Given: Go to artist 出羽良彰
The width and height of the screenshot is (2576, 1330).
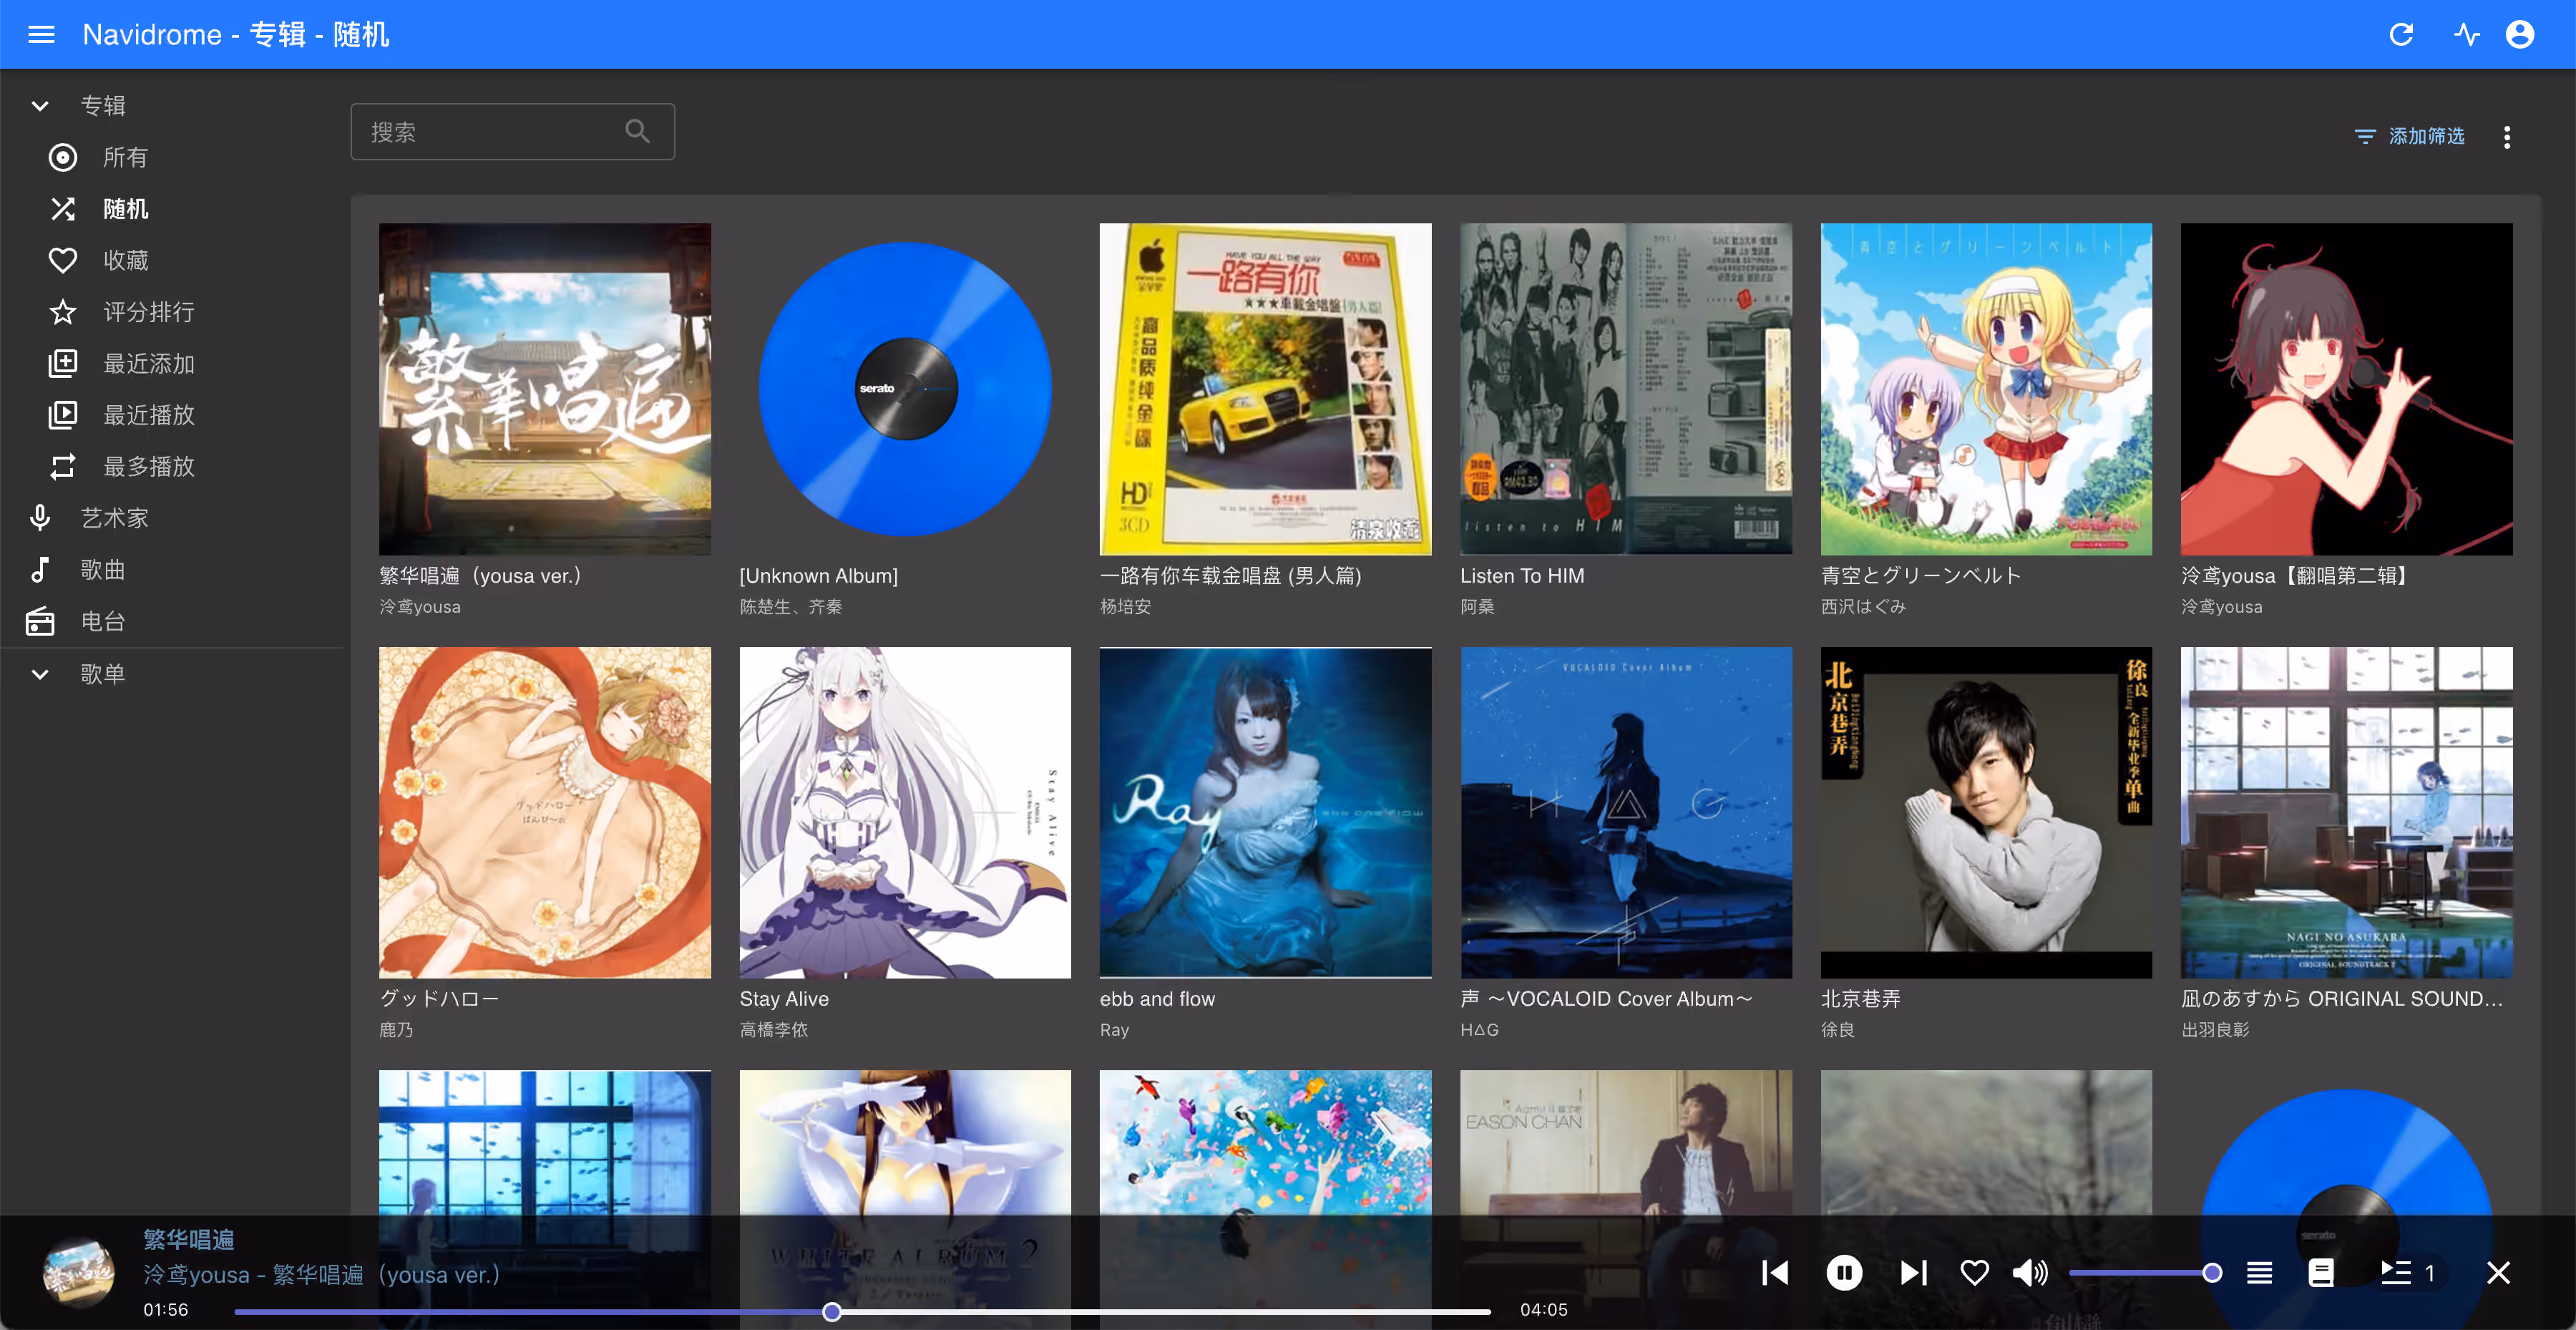Looking at the screenshot, I should 2215,1030.
